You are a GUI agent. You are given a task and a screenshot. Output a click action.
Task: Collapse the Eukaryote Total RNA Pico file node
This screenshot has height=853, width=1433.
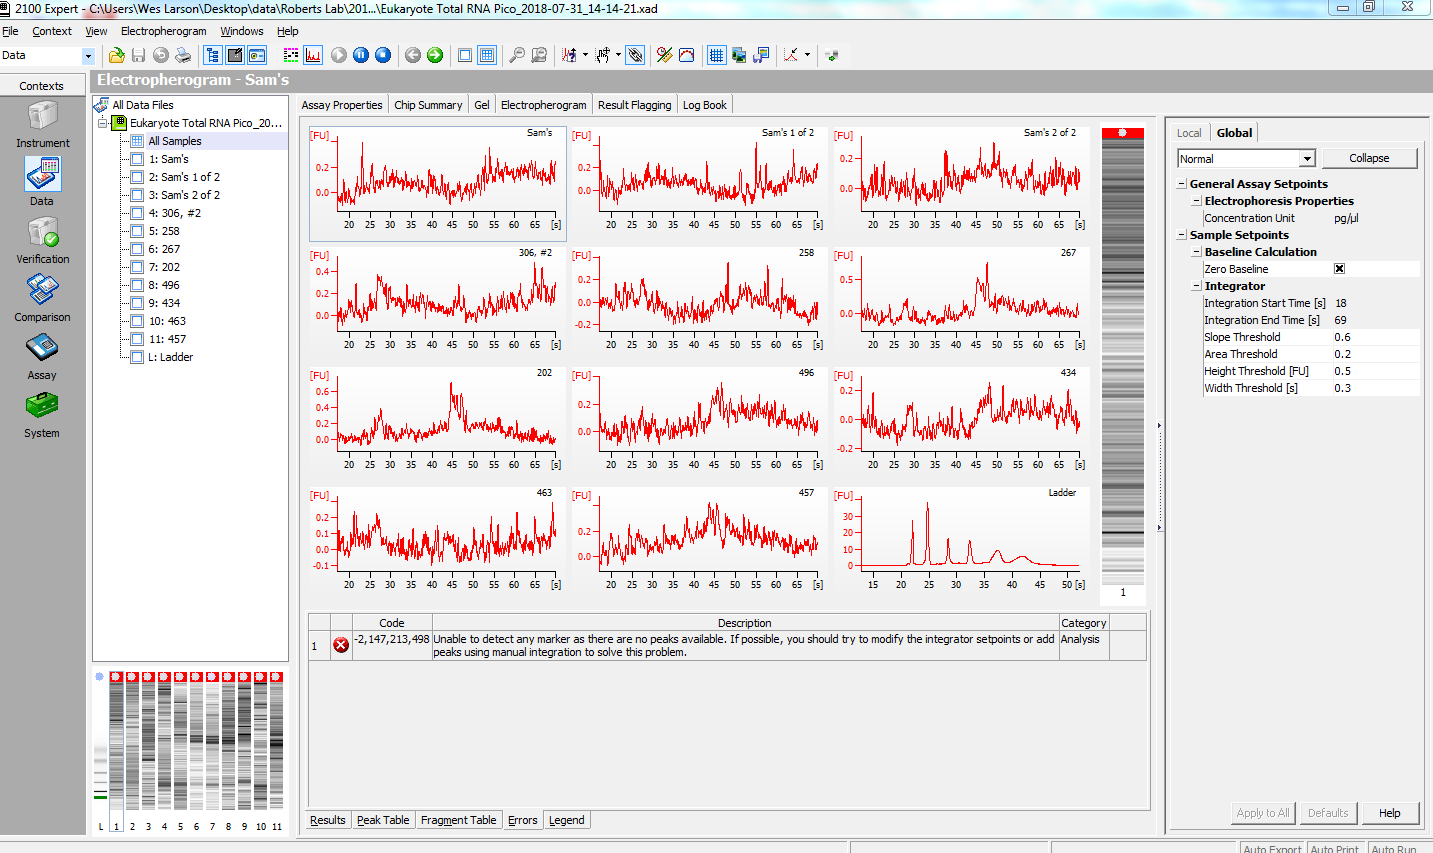coord(102,123)
